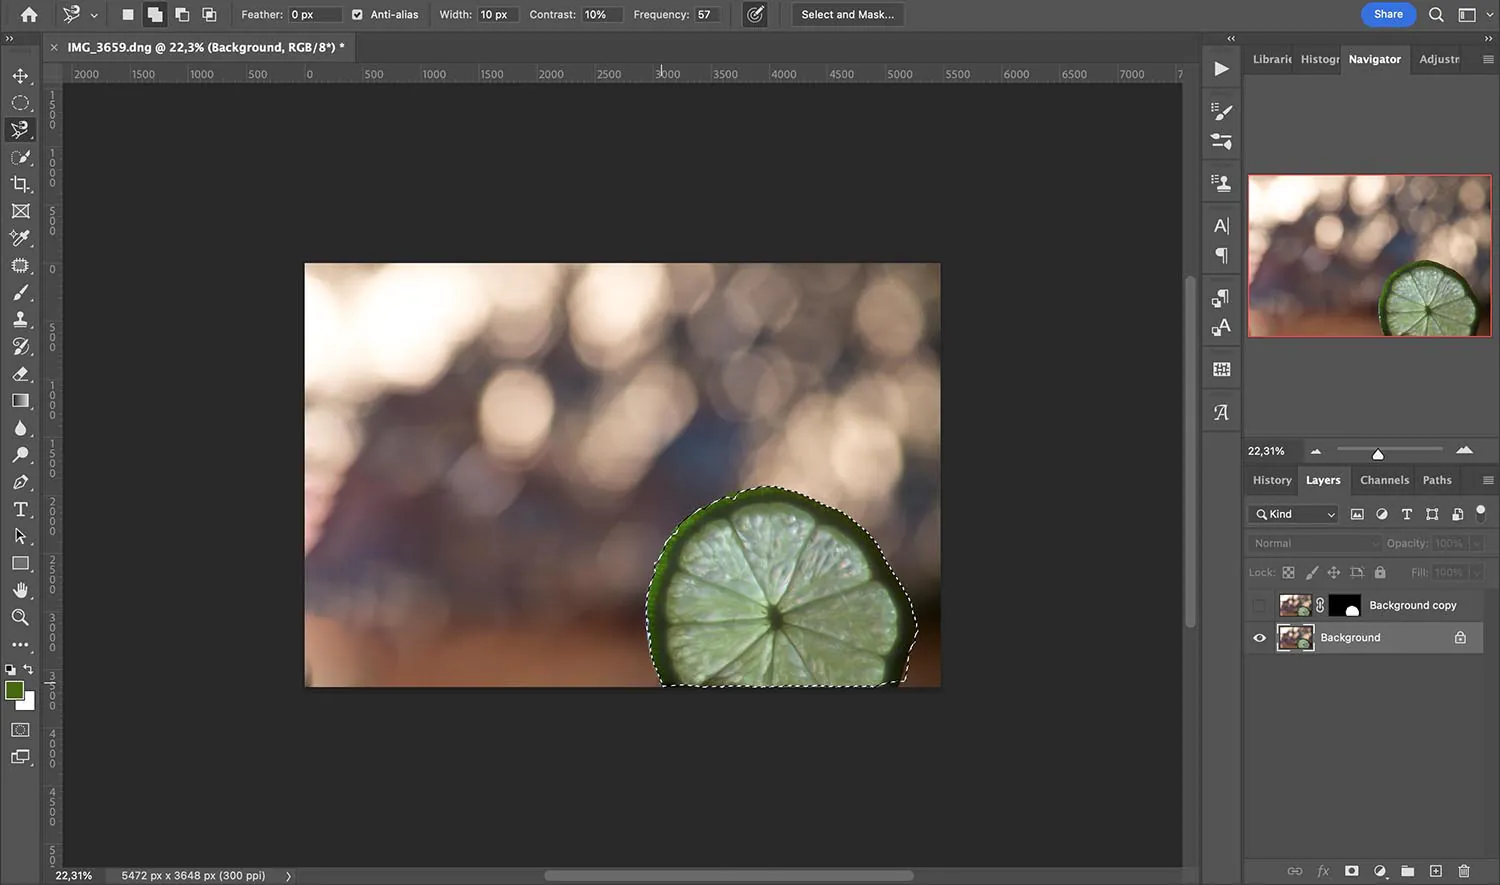
Task: Click the Navigator zoom slider handle
Action: click(1378, 454)
